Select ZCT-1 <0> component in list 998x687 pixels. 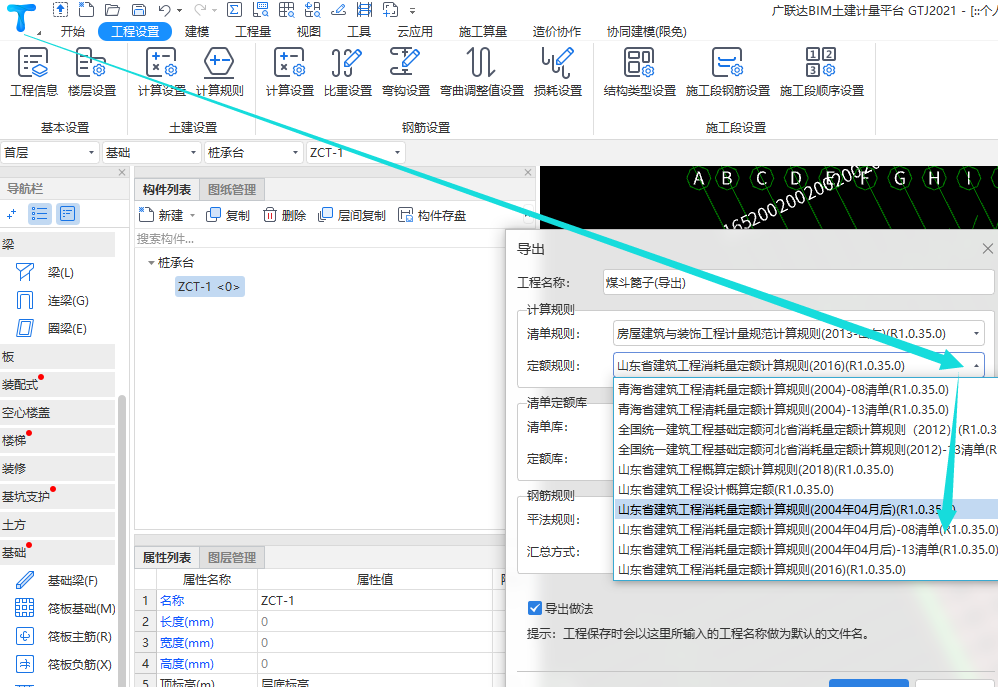click(209, 287)
